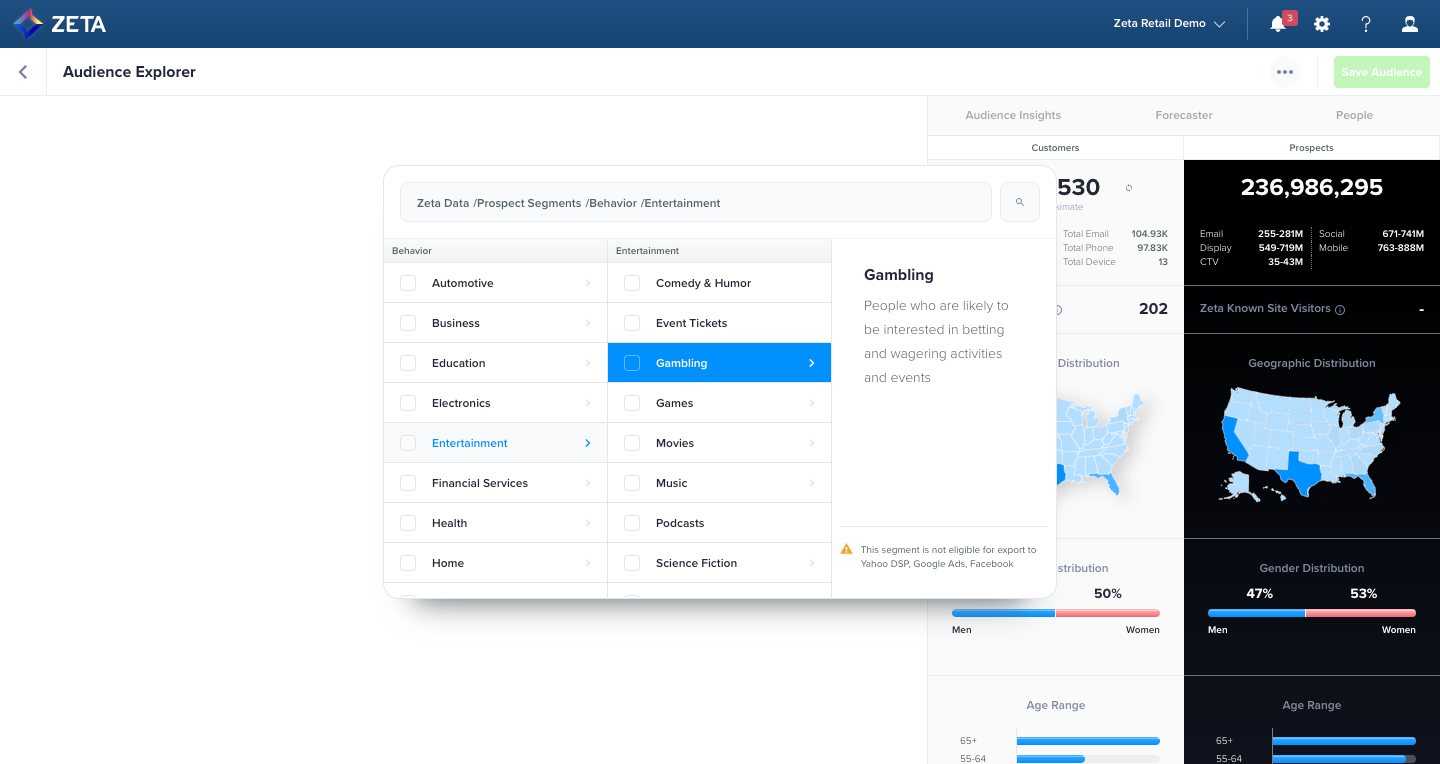The image size is (1440, 764).
Task: Open the Zeta Retail Demo account dropdown
Action: pyautogui.click(x=1168, y=23)
